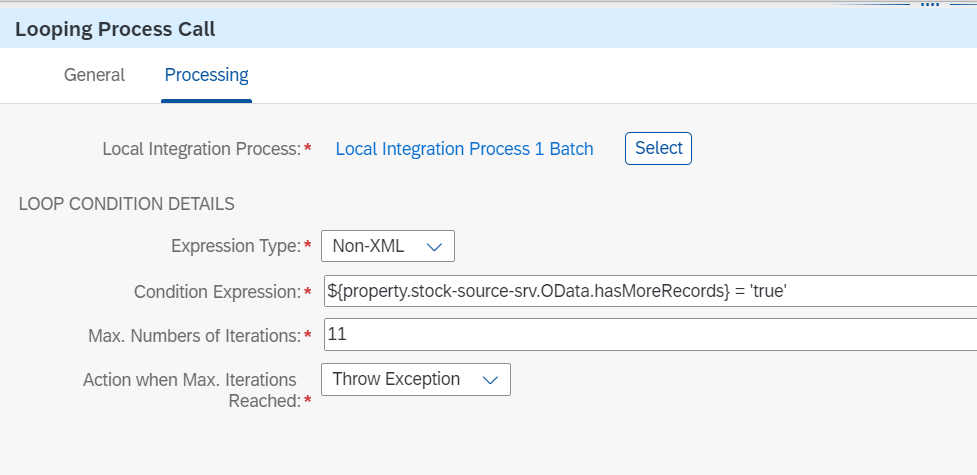Image resolution: width=977 pixels, height=475 pixels.
Task: Open the Throw Exception action dropdown
Action: (x=415, y=380)
